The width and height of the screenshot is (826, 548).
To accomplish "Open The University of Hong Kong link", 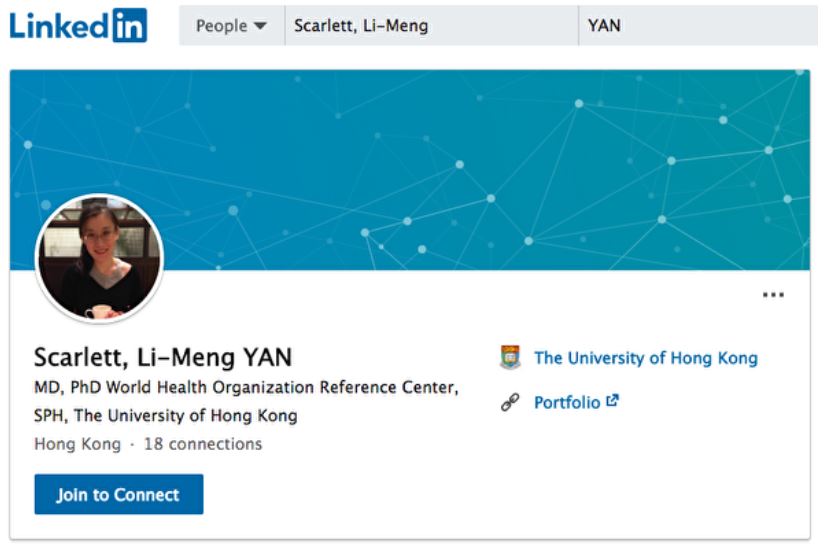I will click(646, 358).
